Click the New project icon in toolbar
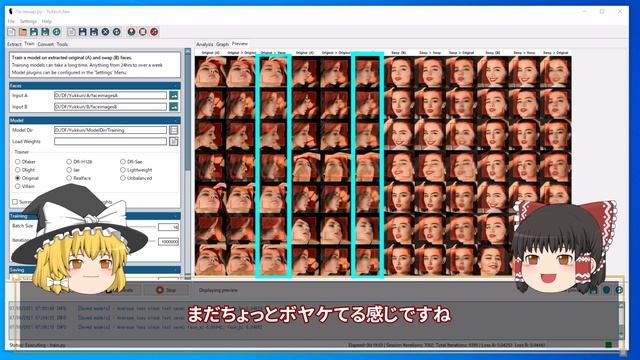 [11, 32]
